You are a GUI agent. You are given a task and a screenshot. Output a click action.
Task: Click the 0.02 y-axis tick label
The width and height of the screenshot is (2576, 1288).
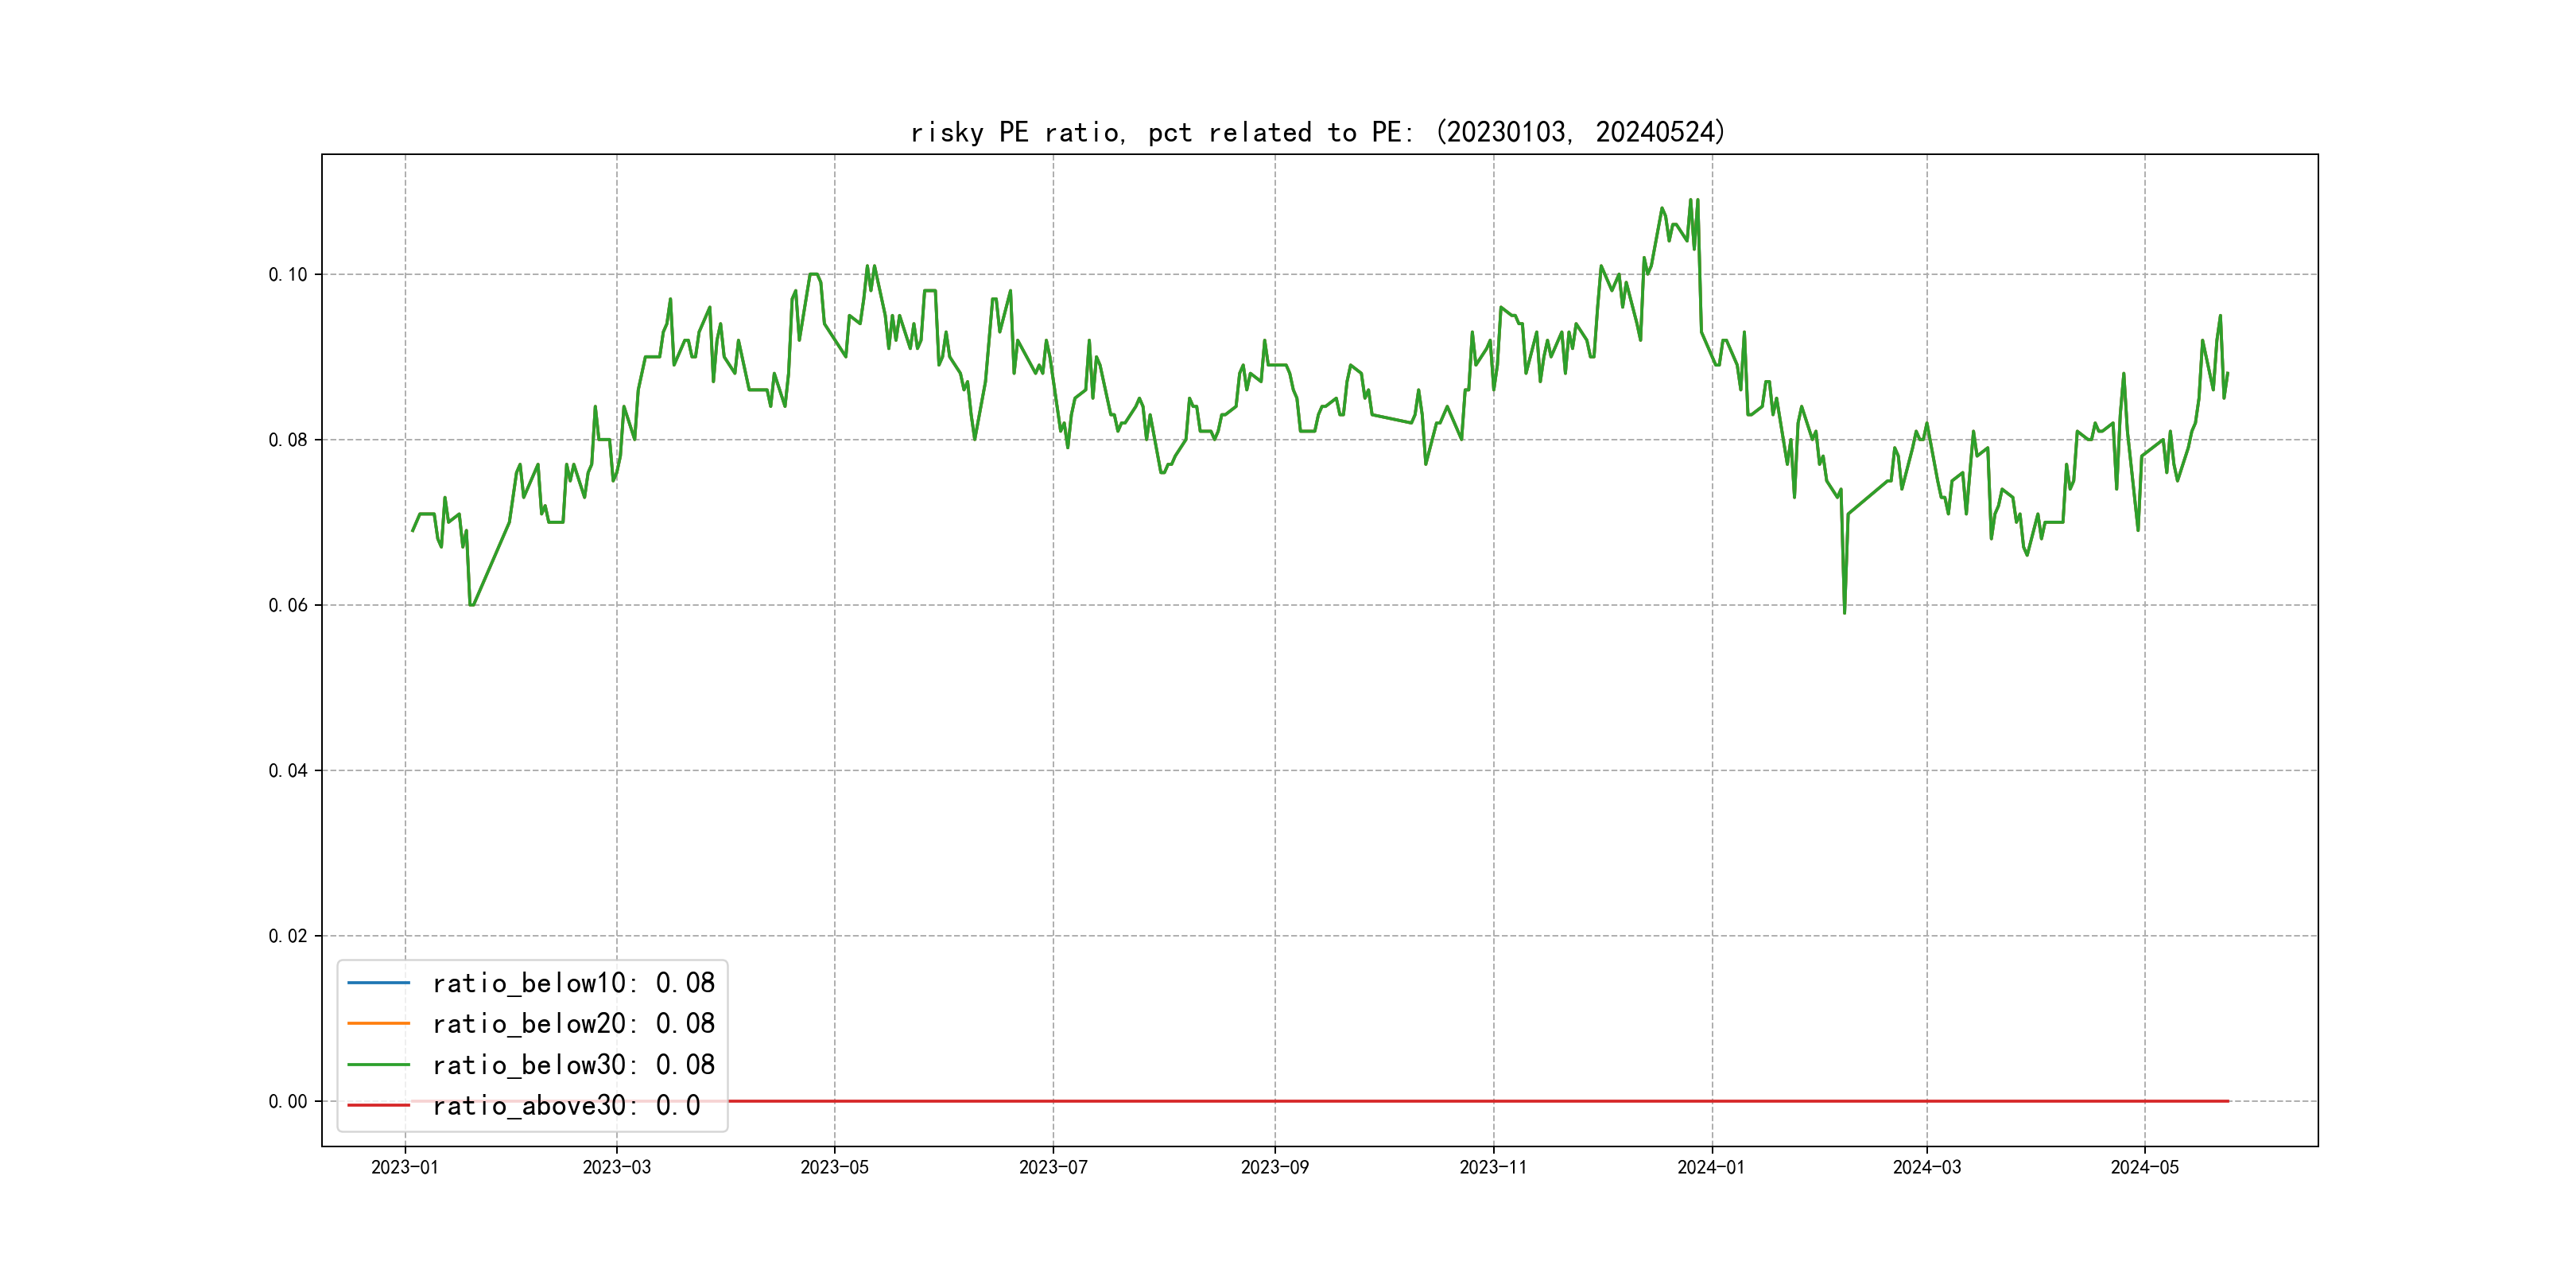[288, 936]
